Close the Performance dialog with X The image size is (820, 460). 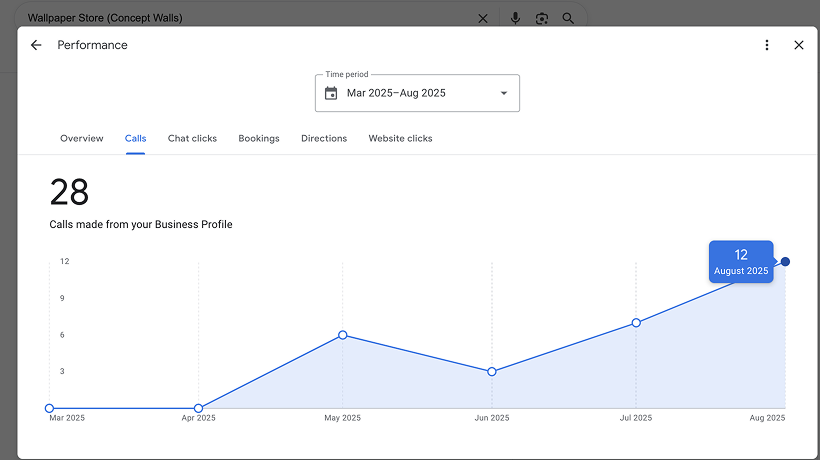pos(799,45)
